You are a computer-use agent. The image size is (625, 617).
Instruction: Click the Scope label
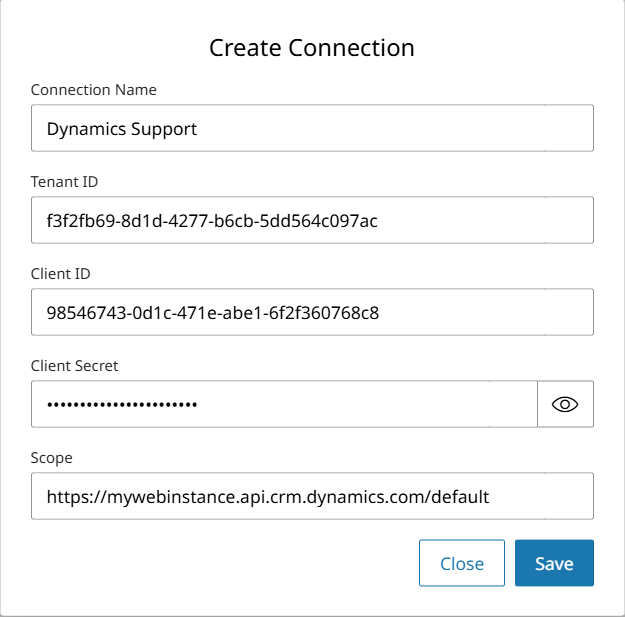pyautogui.click(x=51, y=458)
